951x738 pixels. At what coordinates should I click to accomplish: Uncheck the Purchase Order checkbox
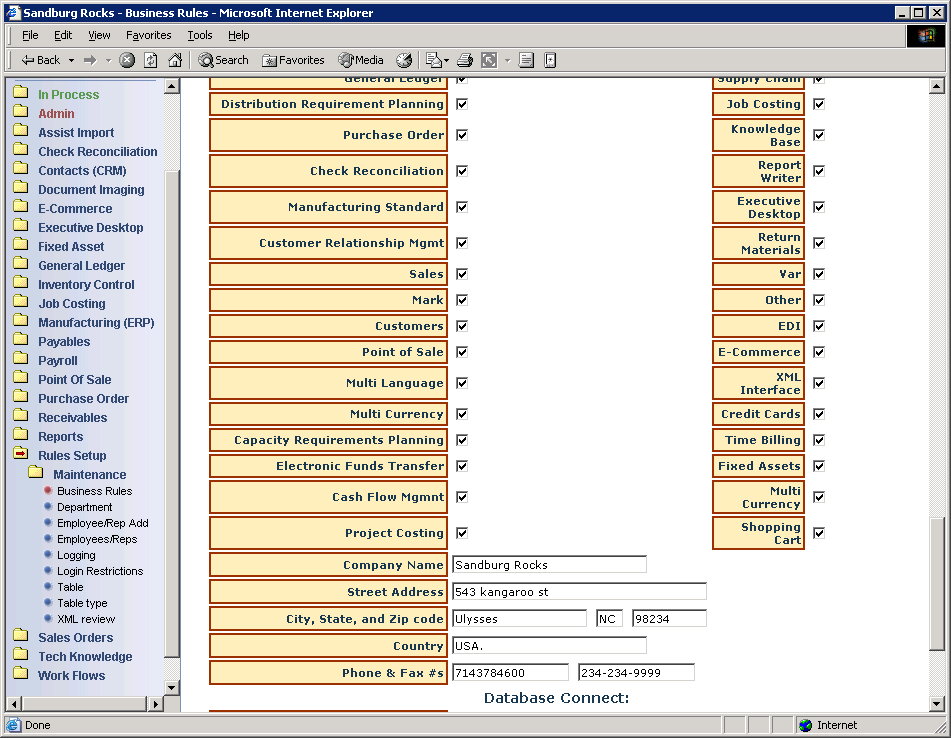[x=462, y=135]
